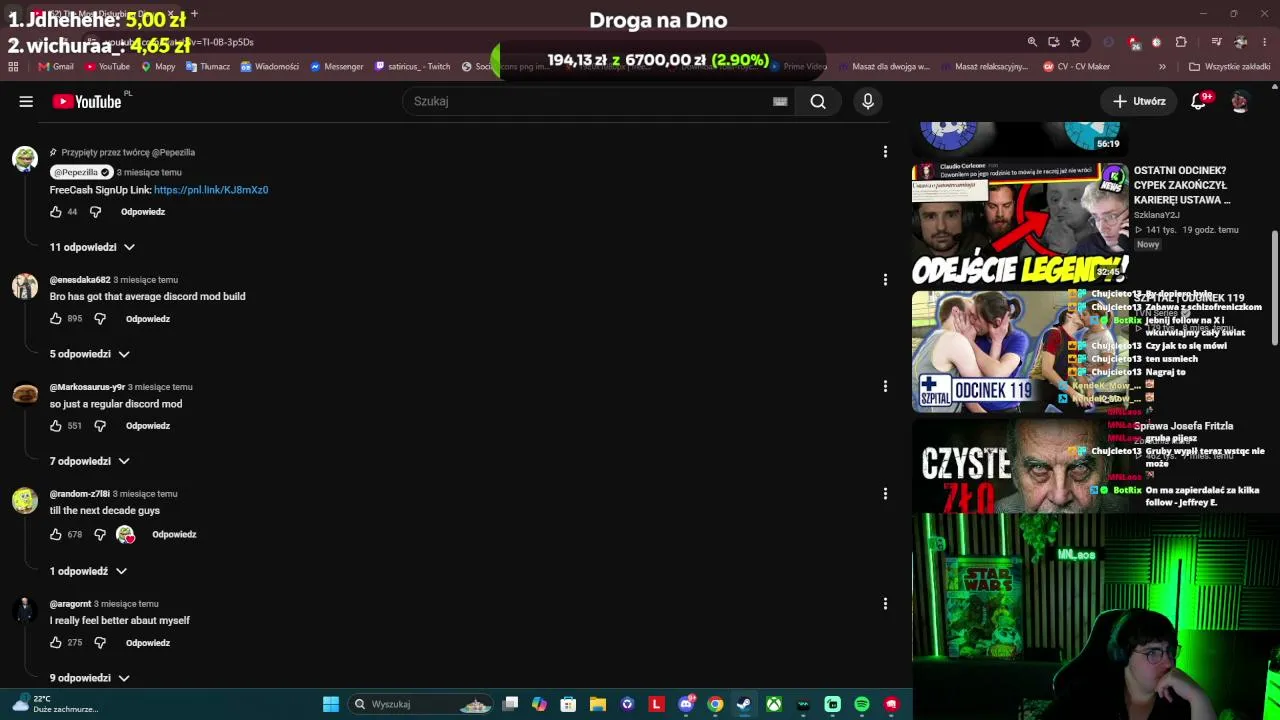Open the YouTube guide hamburger menu
Screen dimensions: 1280x720
[x=26, y=101]
